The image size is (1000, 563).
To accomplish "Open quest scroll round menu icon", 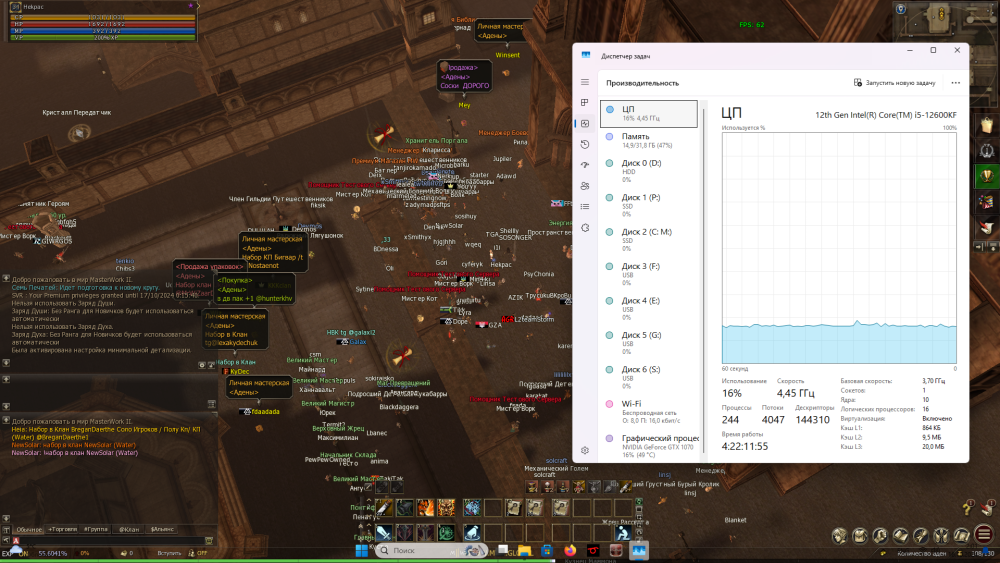I will (921, 536).
